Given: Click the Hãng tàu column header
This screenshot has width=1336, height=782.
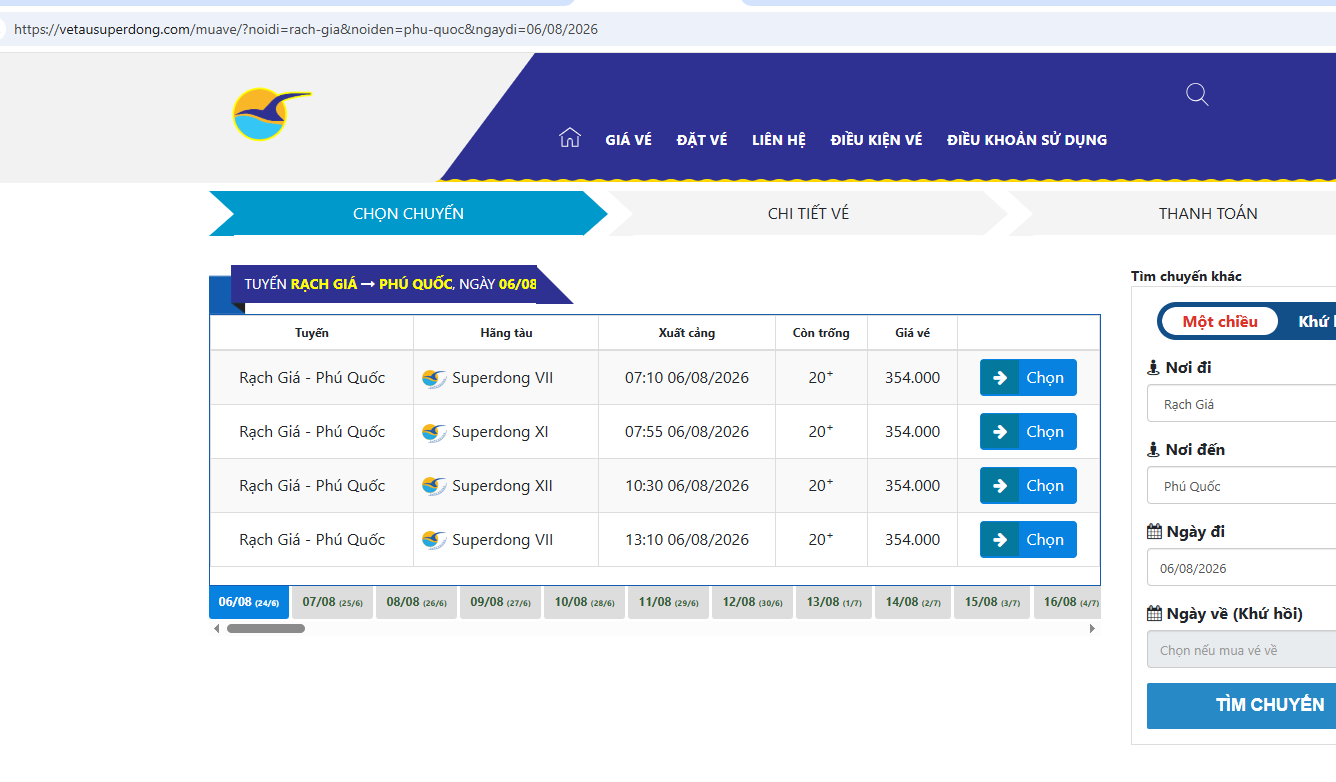Looking at the screenshot, I should click(x=506, y=333).
